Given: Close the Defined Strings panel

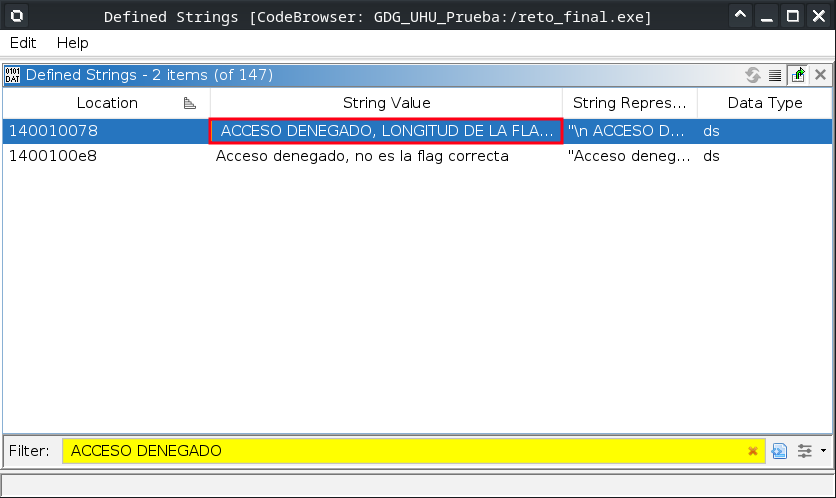Looking at the screenshot, I should click(821, 75).
